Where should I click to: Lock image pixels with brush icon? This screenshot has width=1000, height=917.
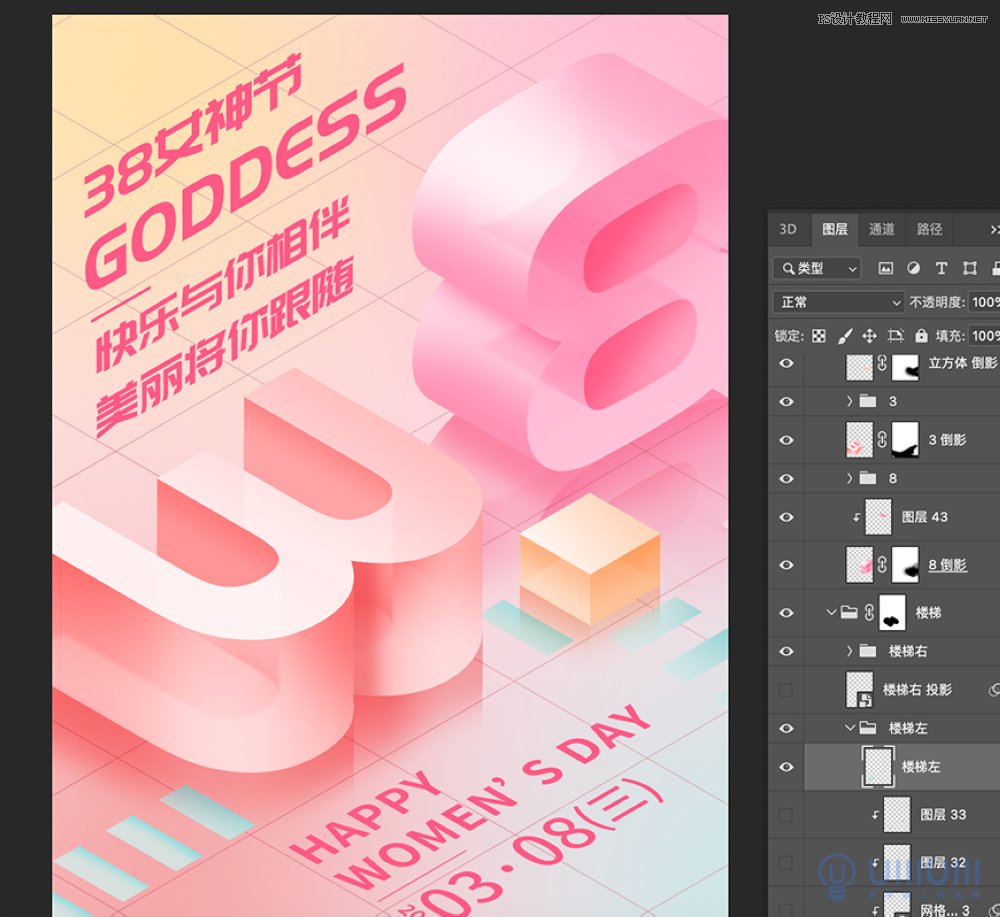pos(844,336)
